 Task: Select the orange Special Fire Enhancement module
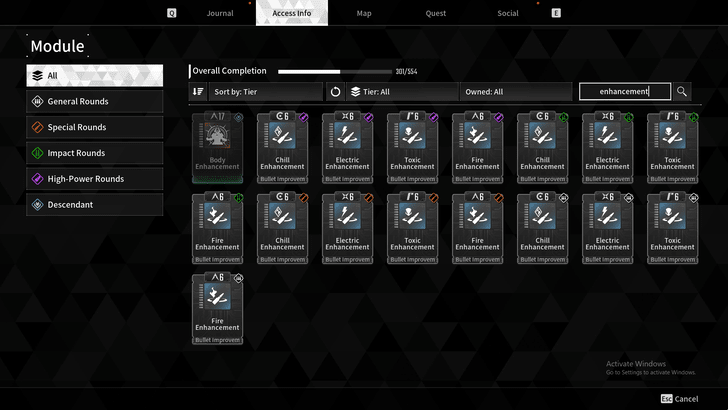coord(477,228)
